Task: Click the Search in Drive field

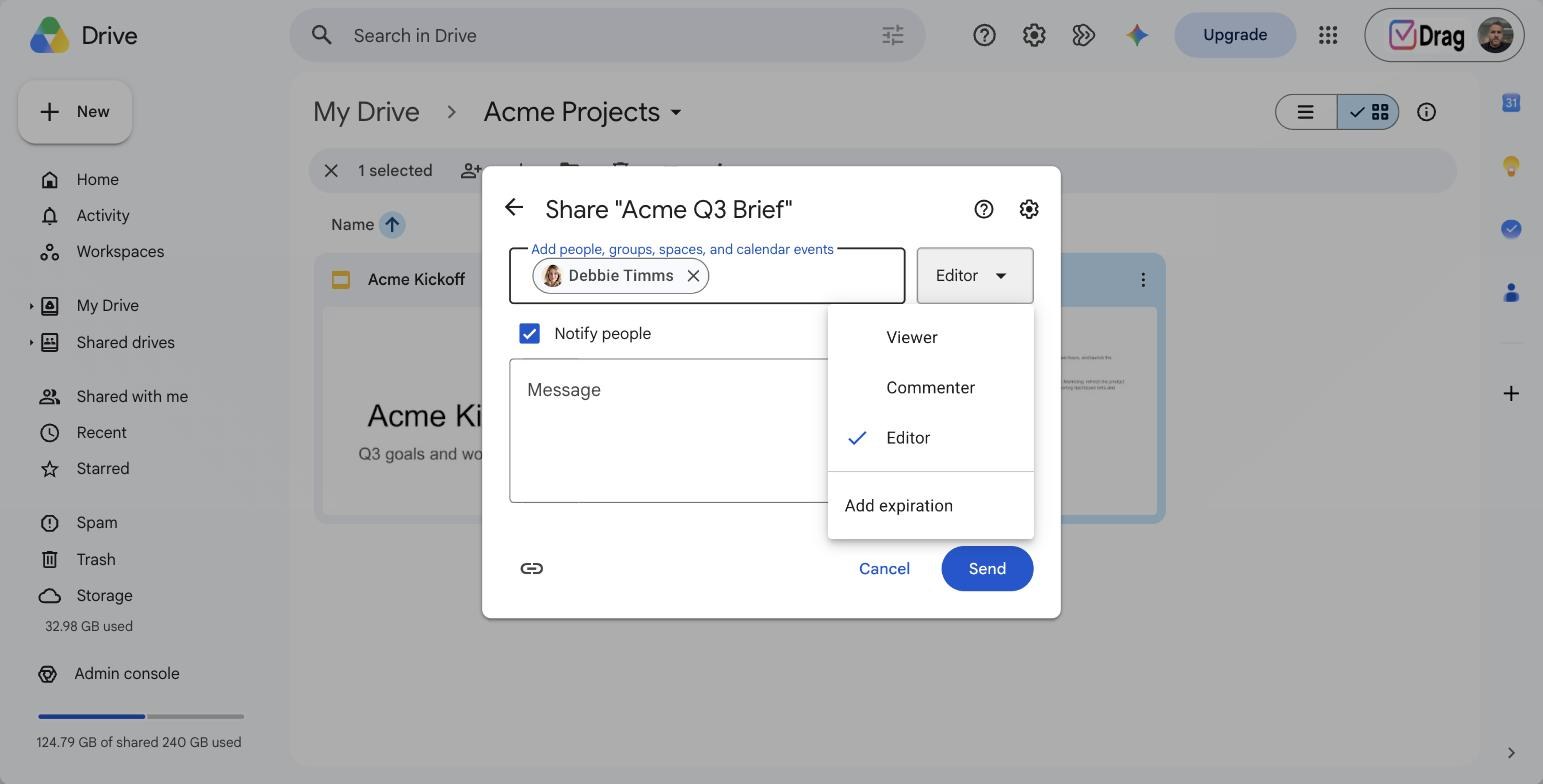Action: pyautogui.click(x=608, y=35)
